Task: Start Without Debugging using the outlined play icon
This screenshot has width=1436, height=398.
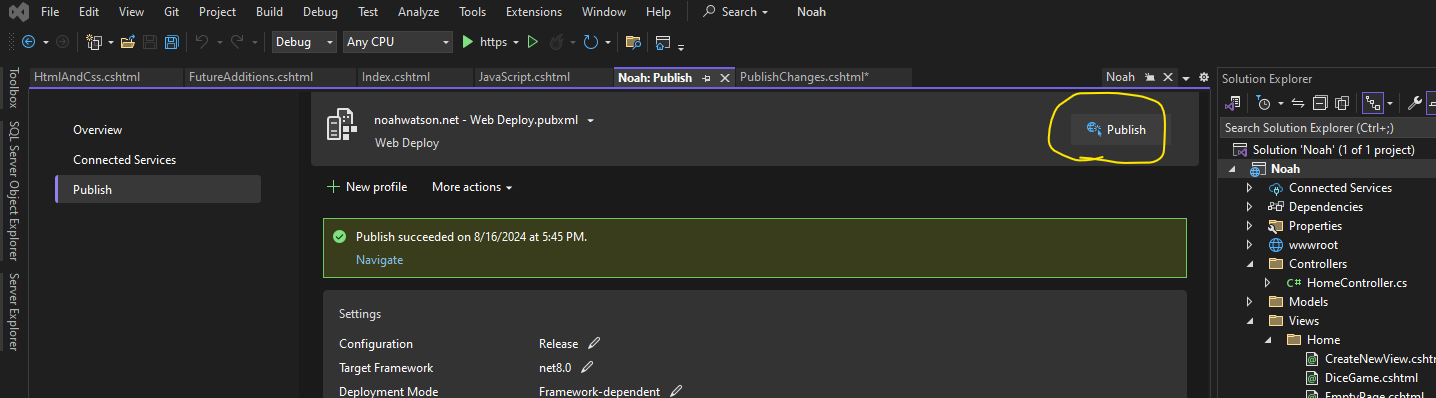Action: pos(533,42)
